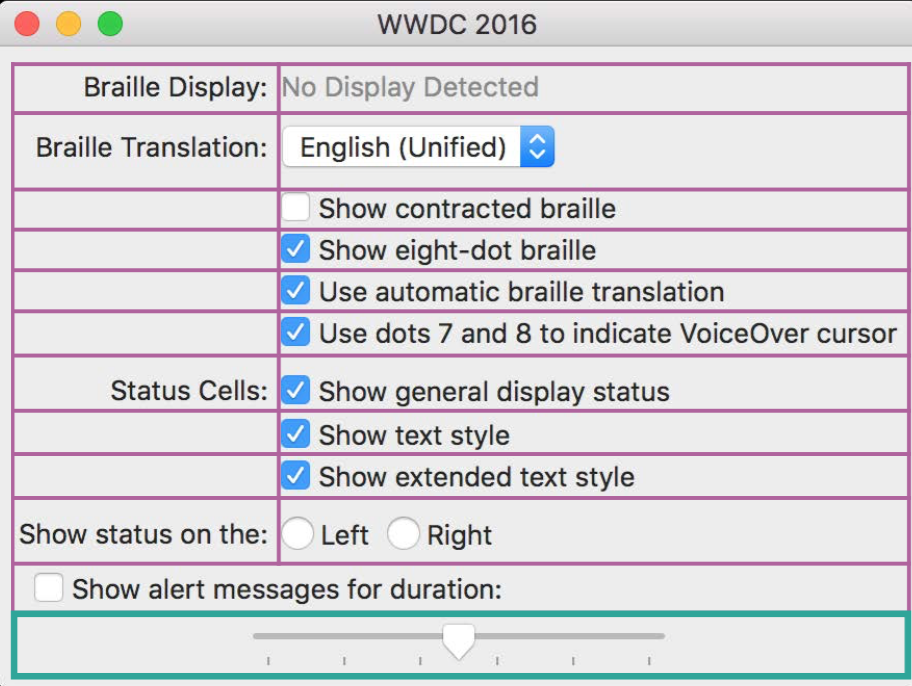Toggle Show general display status checkbox
This screenshot has width=912, height=686.
(295, 390)
